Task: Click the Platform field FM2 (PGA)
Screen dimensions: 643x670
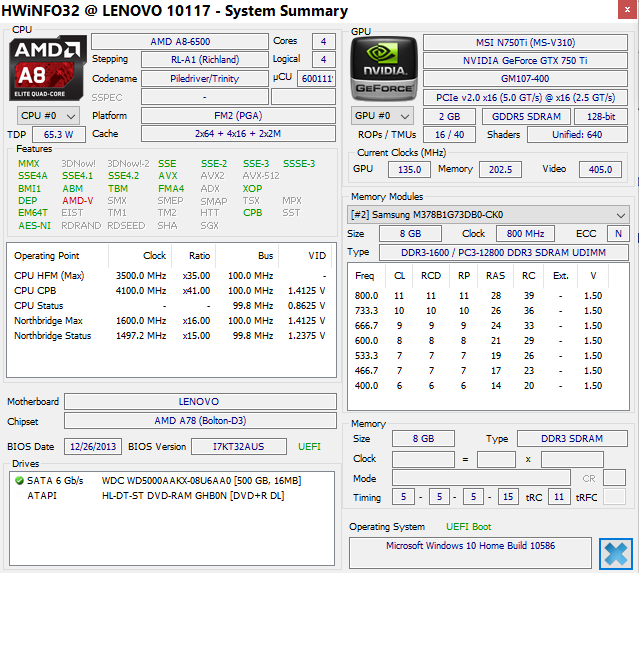Action: click(x=238, y=115)
